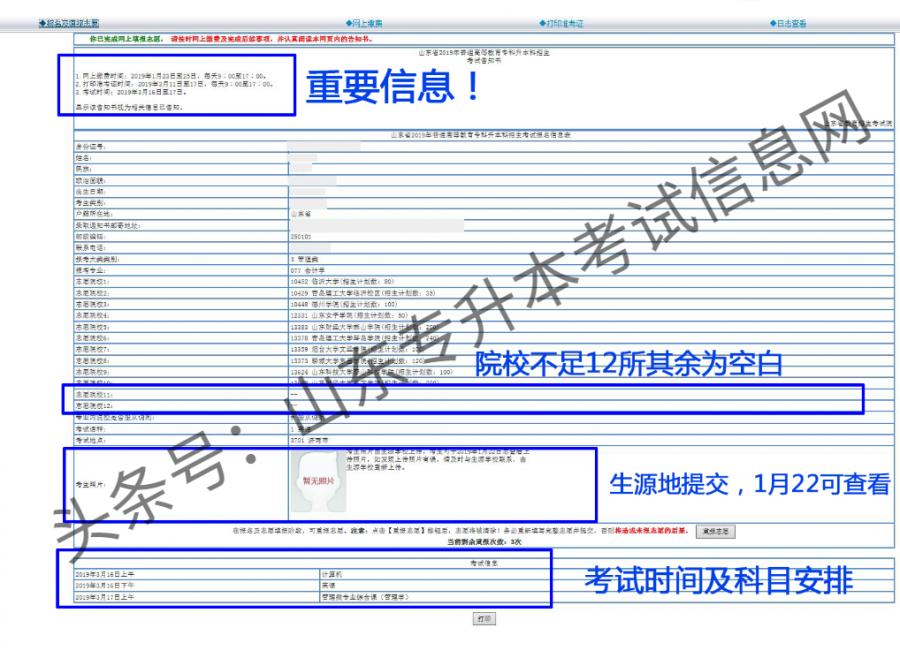Click the 更换志愿 button
The height and width of the screenshot is (658, 900).
pyautogui.click(x=718, y=532)
